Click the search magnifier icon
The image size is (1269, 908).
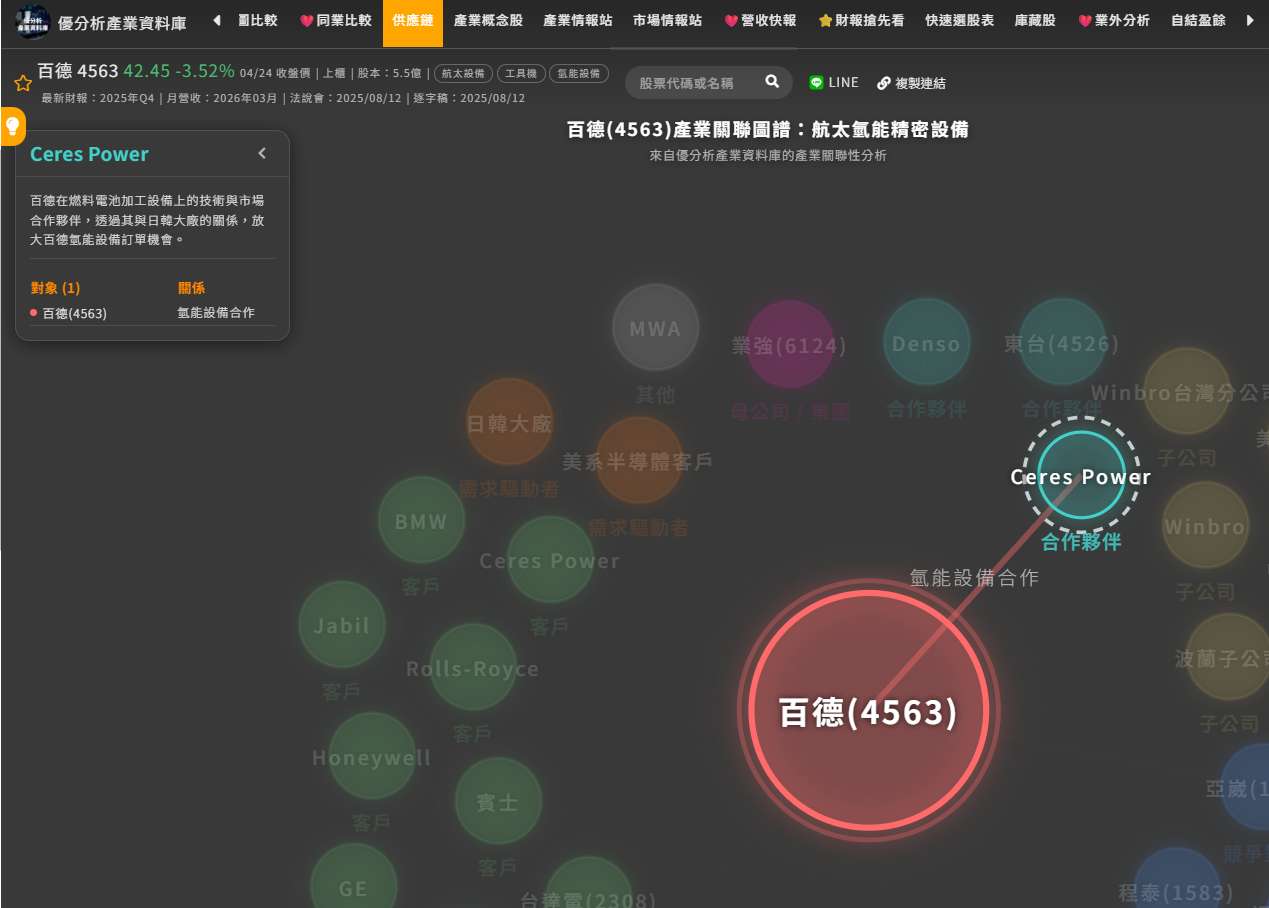772,82
